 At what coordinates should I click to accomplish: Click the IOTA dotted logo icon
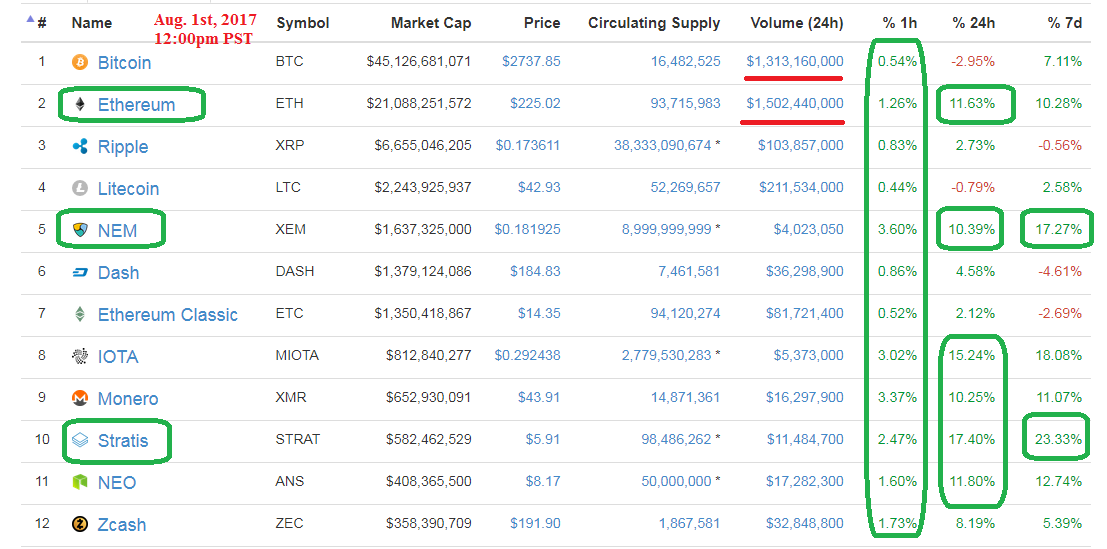coord(80,356)
